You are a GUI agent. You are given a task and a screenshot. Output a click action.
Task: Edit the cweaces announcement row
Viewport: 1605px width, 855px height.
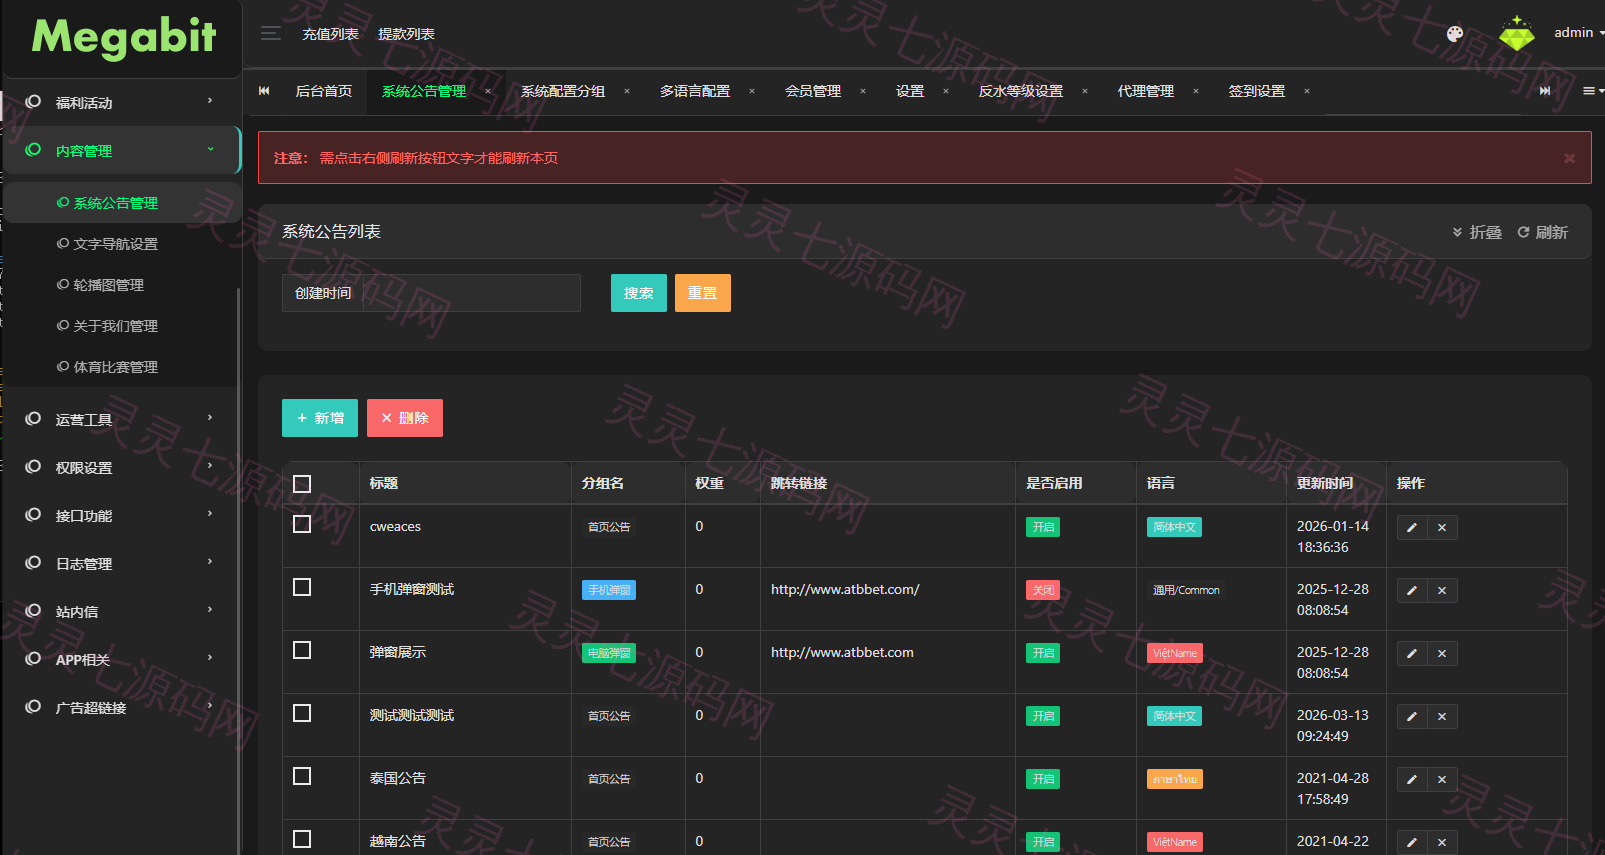[1412, 527]
